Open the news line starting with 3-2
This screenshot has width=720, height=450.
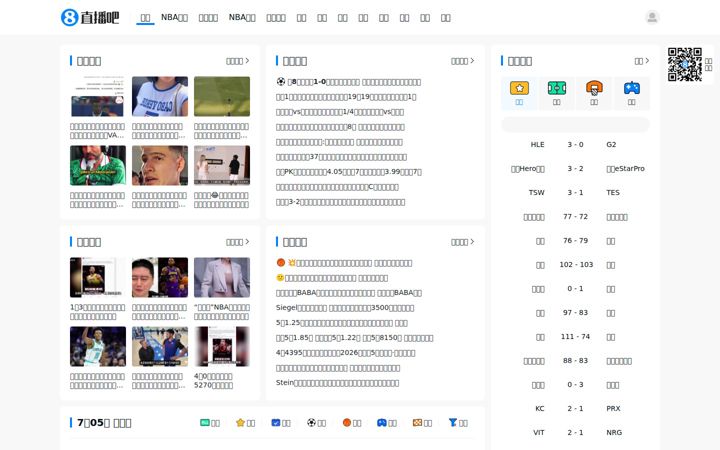click(x=341, y=202)
